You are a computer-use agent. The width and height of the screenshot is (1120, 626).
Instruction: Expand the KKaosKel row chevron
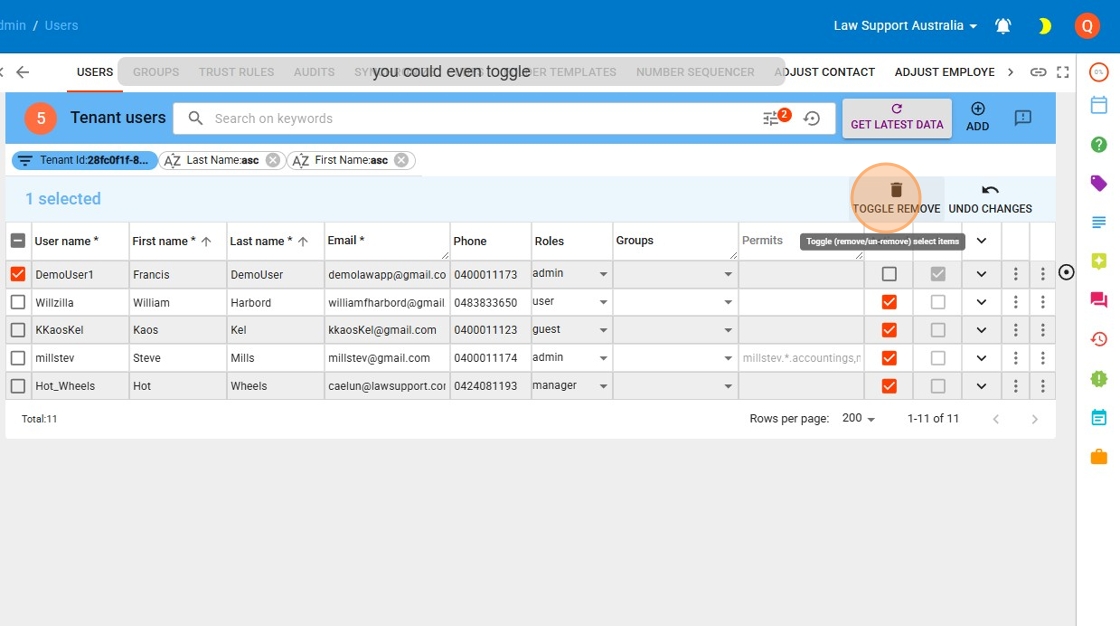pos(981,330)
